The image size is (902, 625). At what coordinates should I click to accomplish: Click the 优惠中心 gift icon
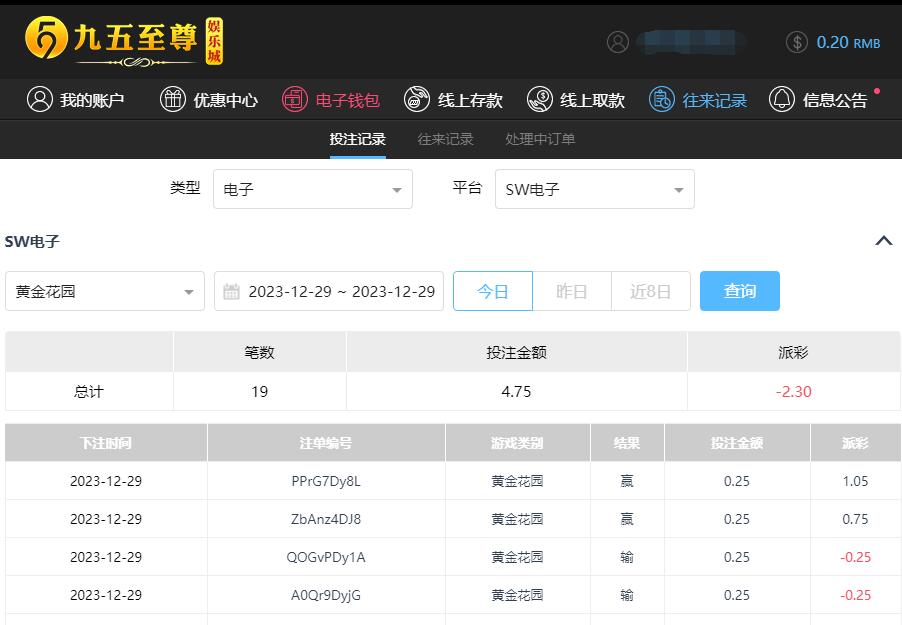173,100
